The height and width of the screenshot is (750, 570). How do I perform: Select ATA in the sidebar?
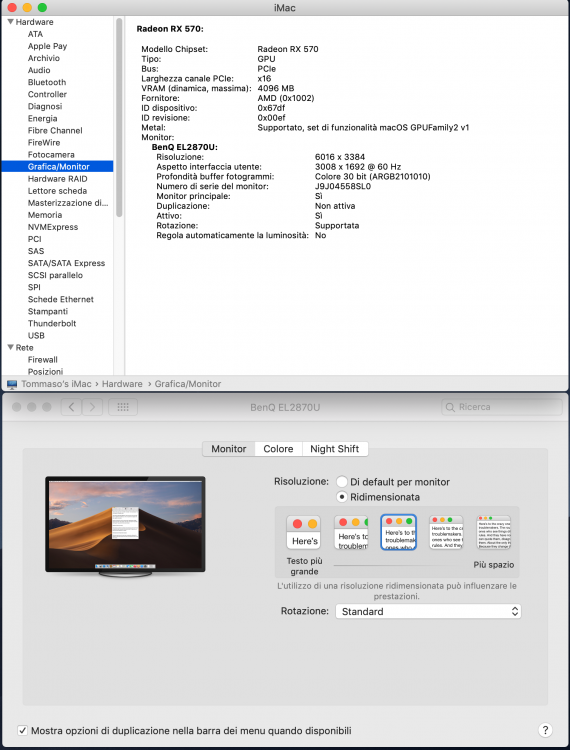pos(35,34)
